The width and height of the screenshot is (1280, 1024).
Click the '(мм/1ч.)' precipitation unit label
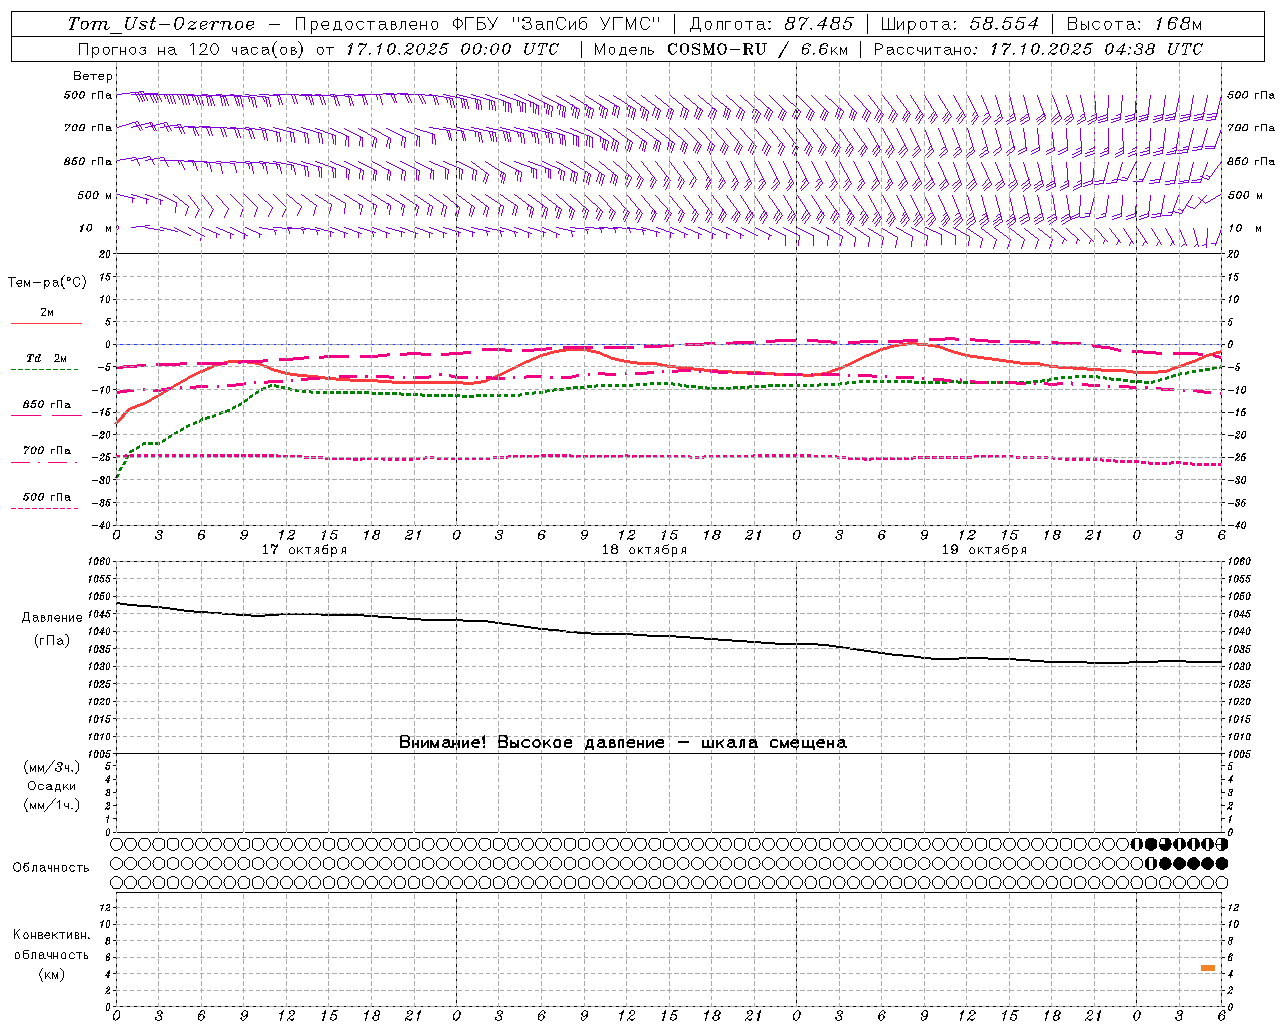point(52,805)
